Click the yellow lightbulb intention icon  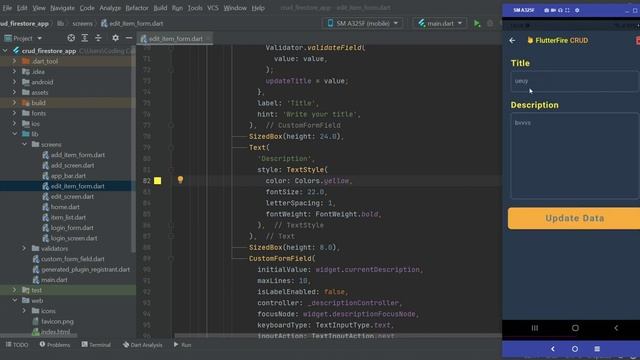pos(180,180)
